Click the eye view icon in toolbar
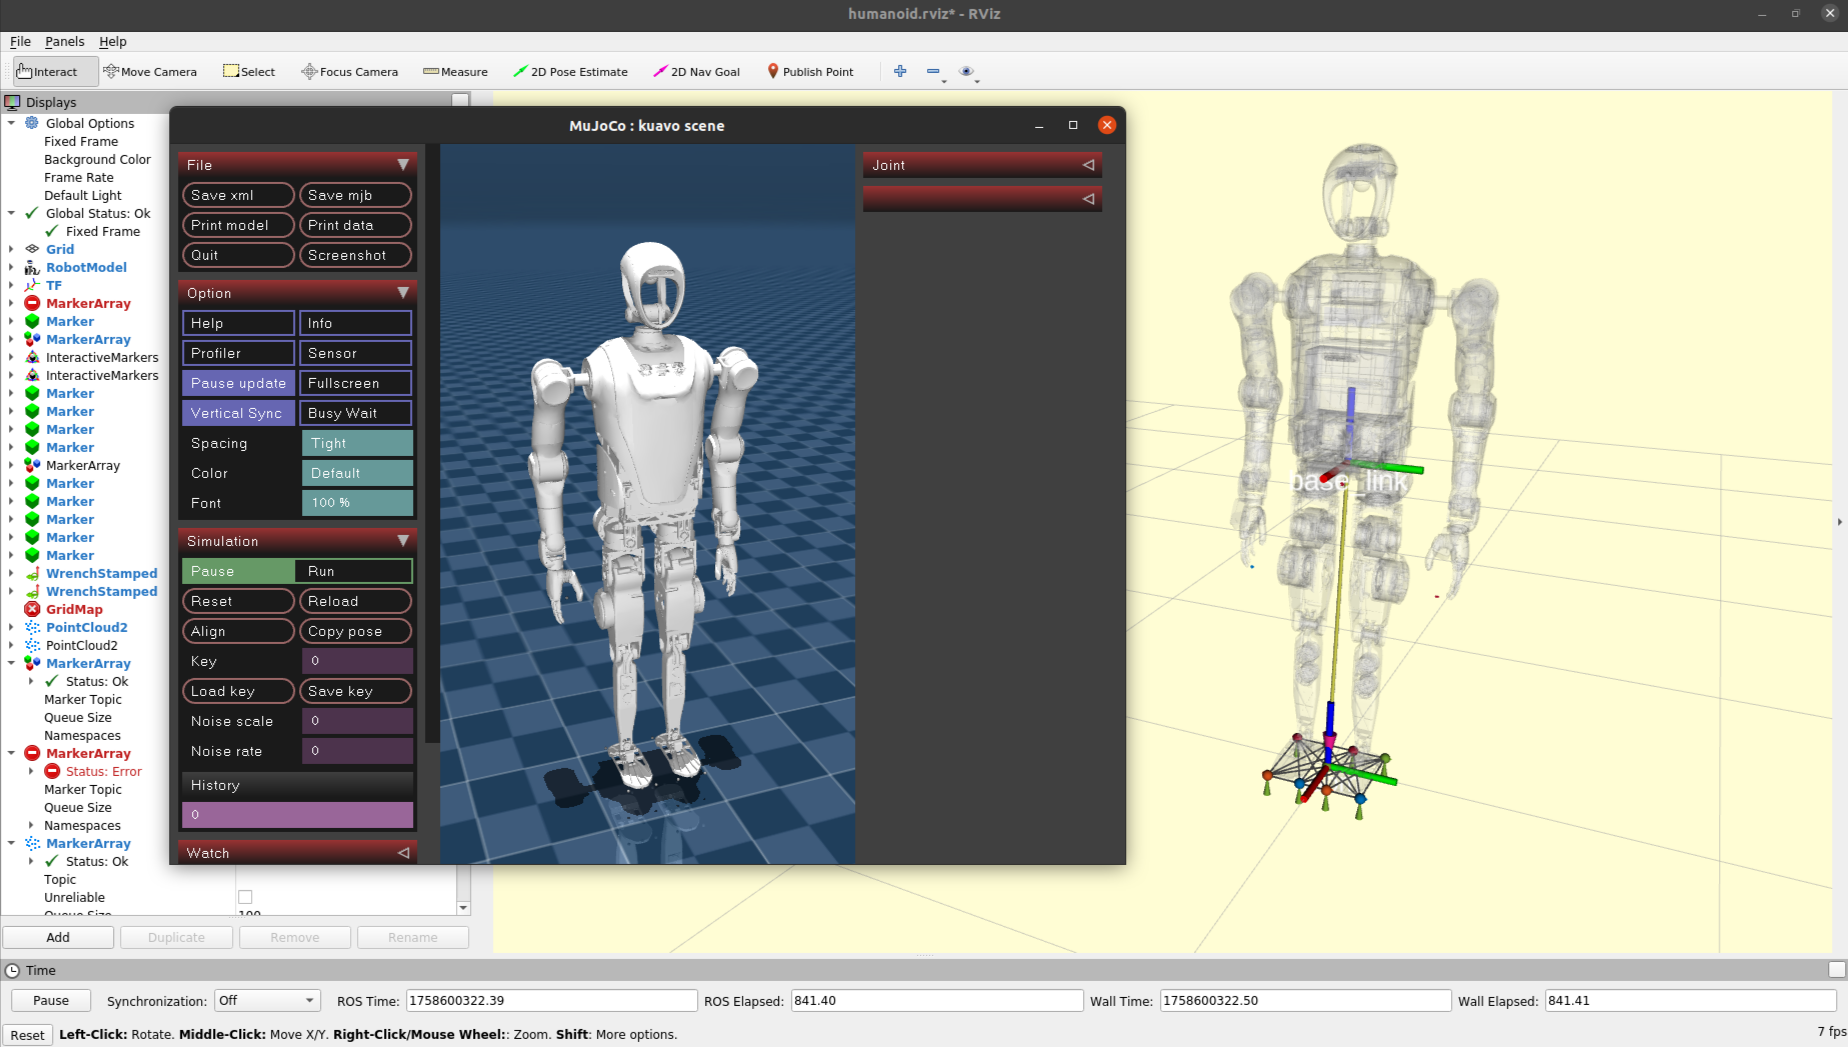The height and width of the screenshot is (1047, 1848). (966, 71)
